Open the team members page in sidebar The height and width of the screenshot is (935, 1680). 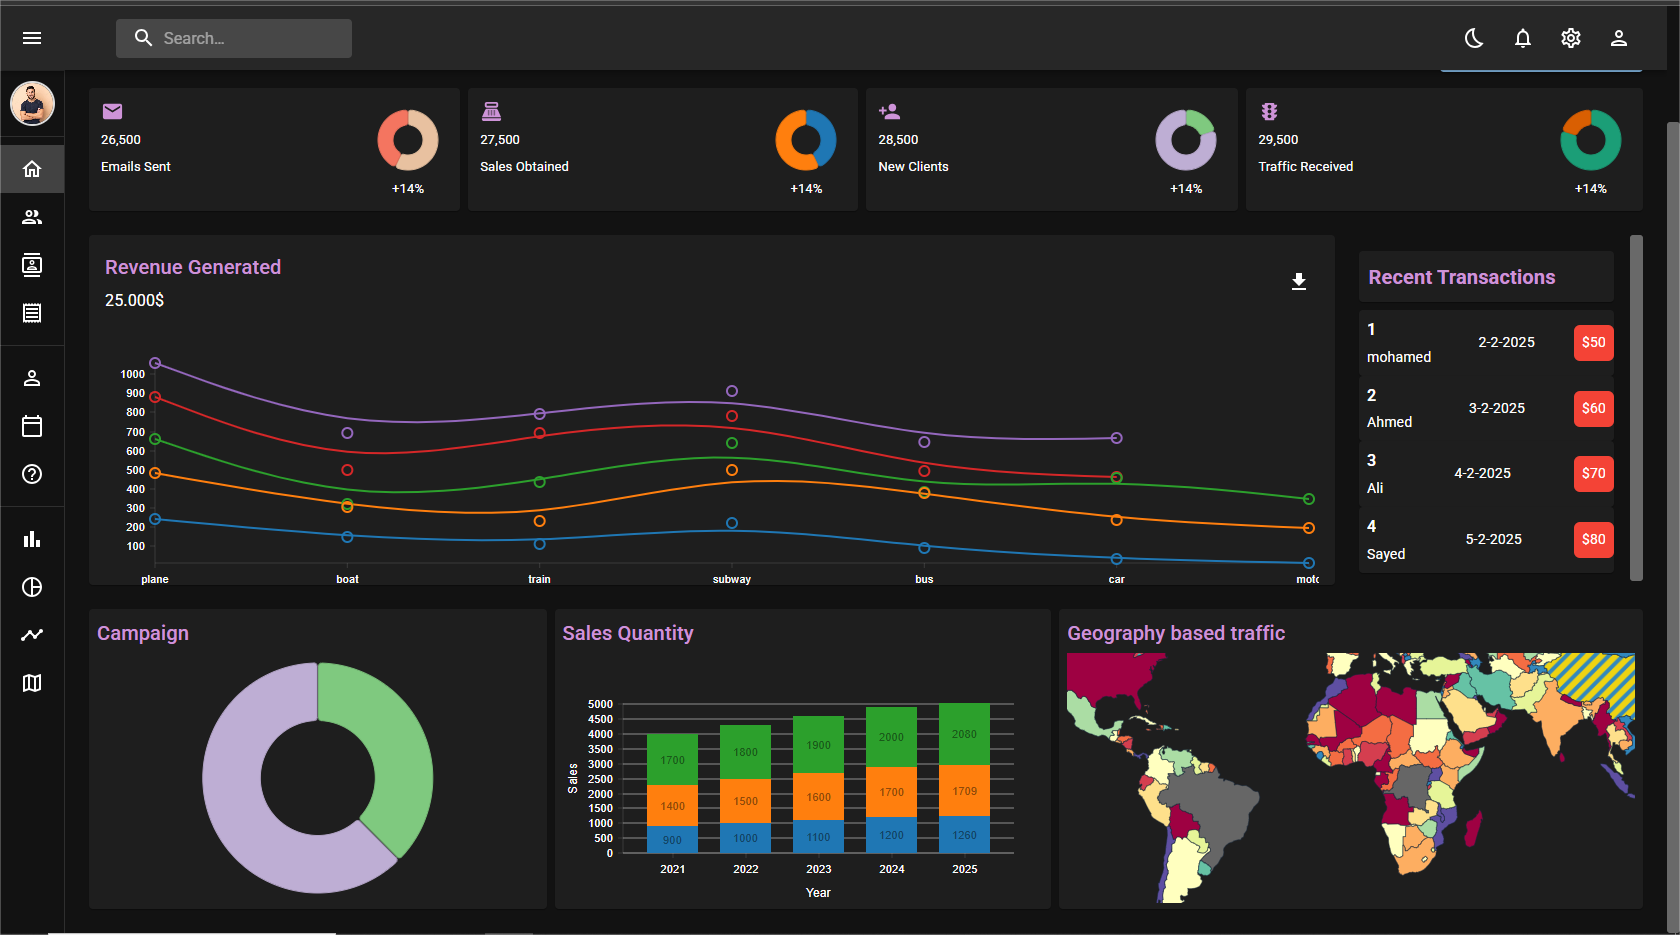click(32, 217)
